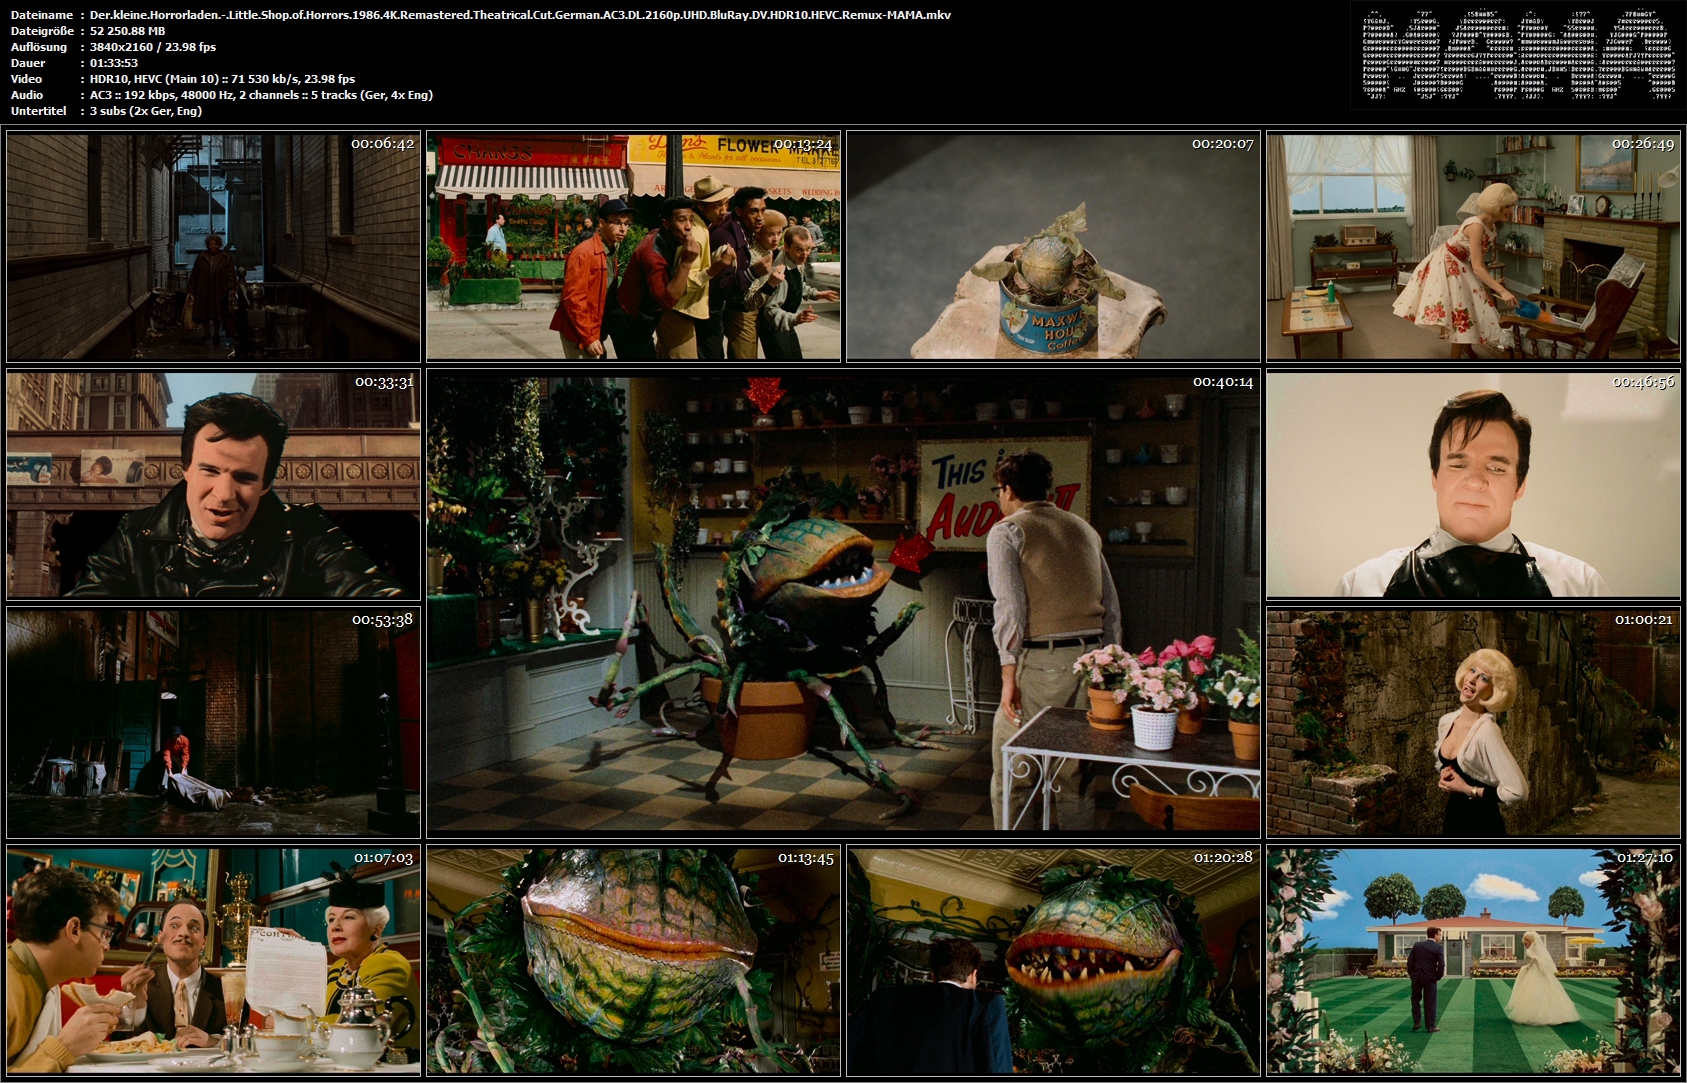The width and height of the screenshot is (1687, 1083).
Task: Select the 00:33:31 leather jacket thumbnail
Action: point(213,485)
